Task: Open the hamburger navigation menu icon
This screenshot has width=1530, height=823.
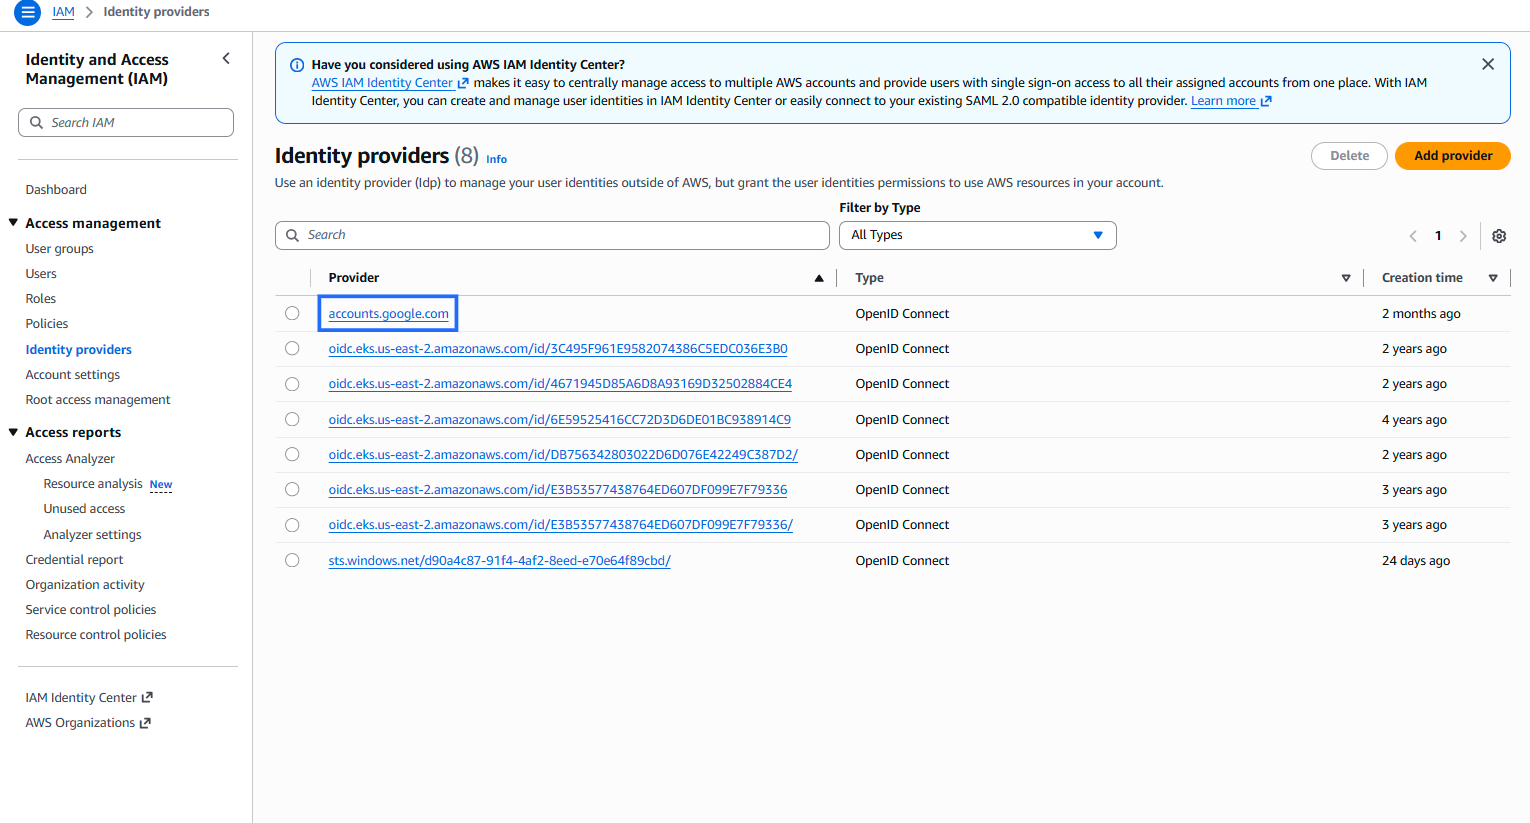Action: [x=27, y=13]
